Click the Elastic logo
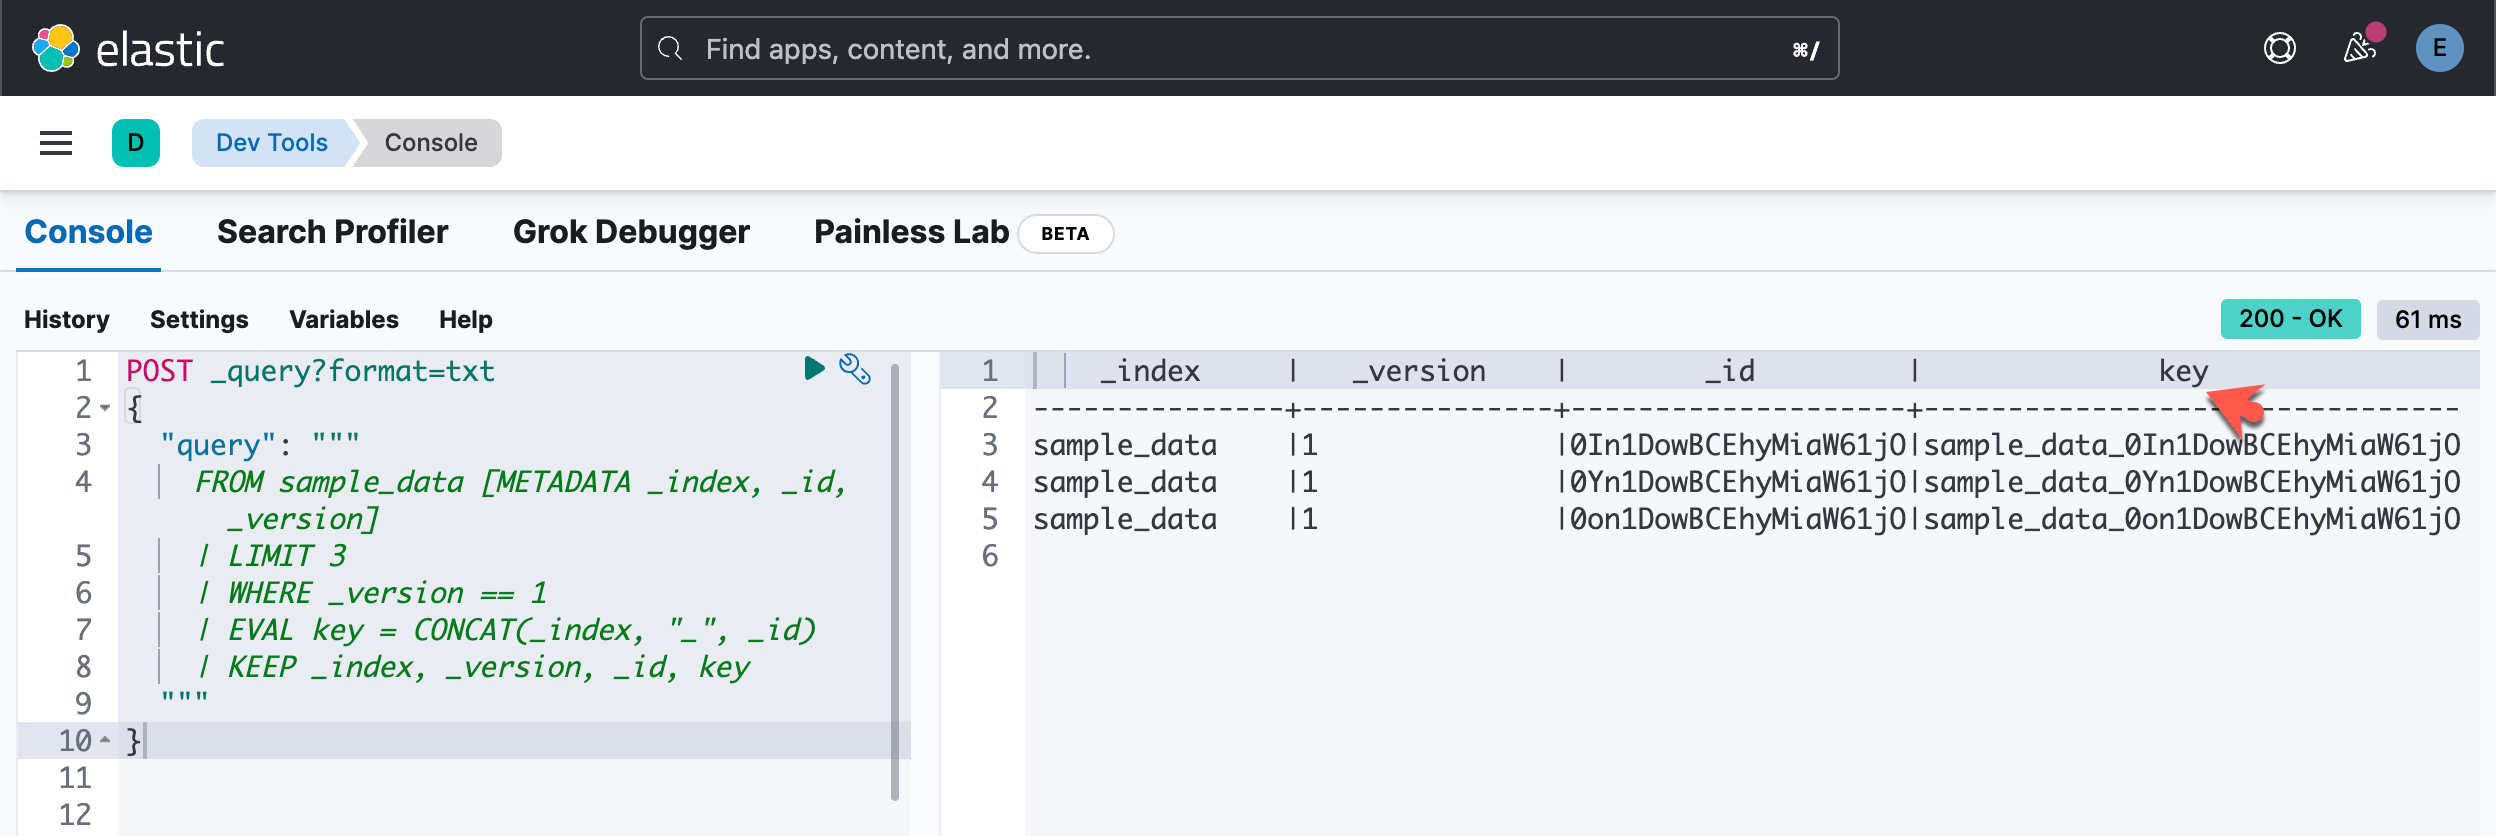The width and height of the screenshot is (2496, 836). pyautogui.click(x=128, y=48)
